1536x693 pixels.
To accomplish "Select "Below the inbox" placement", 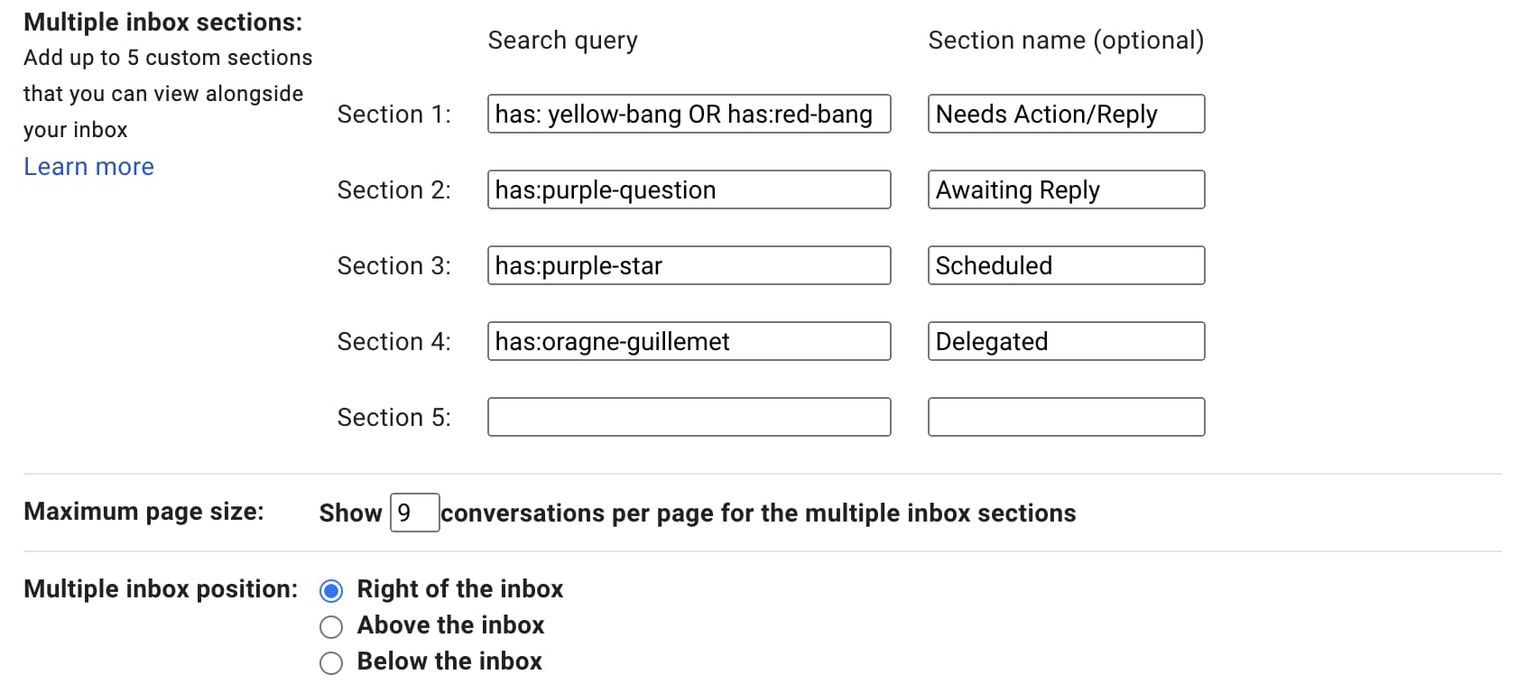I will [x=331, y=663].
